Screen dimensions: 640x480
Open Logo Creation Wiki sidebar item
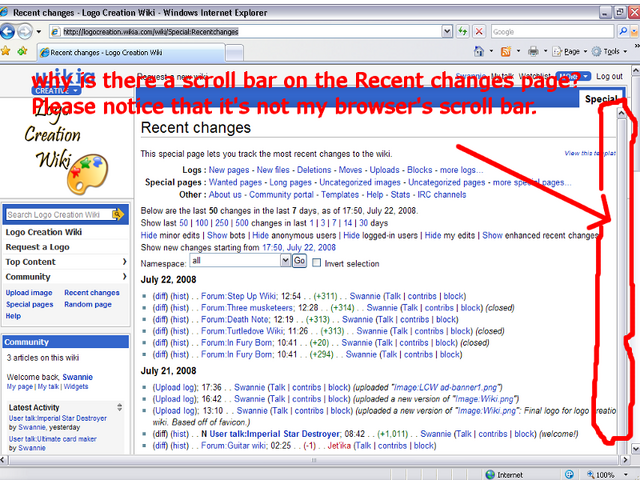pyautogui.click(x=44, y=232)
